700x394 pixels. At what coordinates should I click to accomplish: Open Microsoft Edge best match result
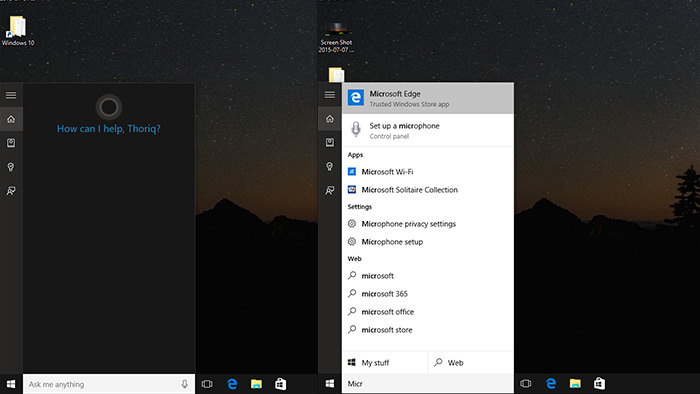click(428, 98)
